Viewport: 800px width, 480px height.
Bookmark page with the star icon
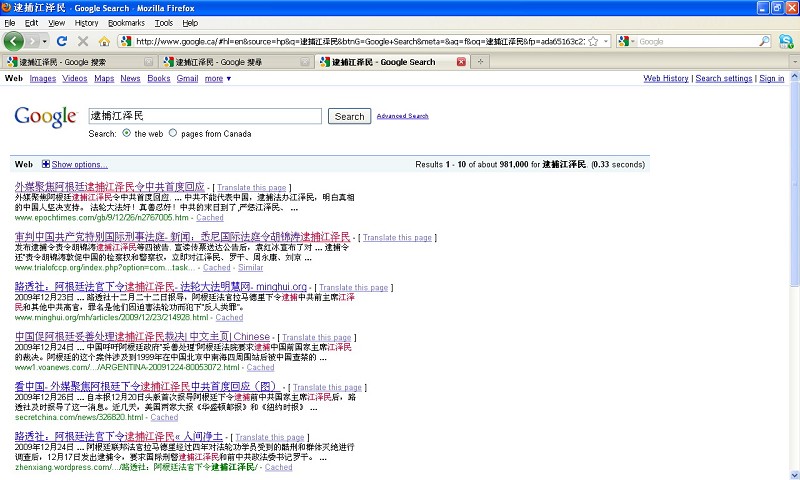[x=593, y=41]
